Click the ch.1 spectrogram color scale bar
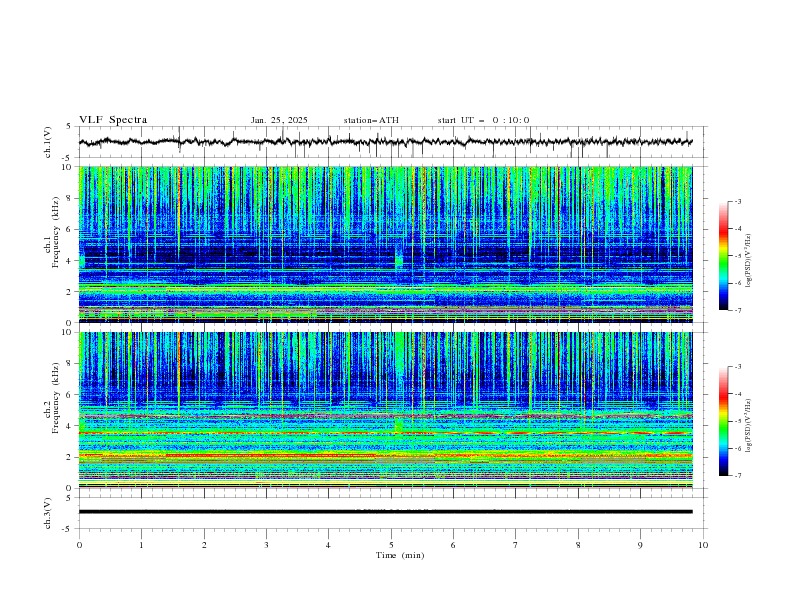The image size is (792, 612). tap(723, 255)
